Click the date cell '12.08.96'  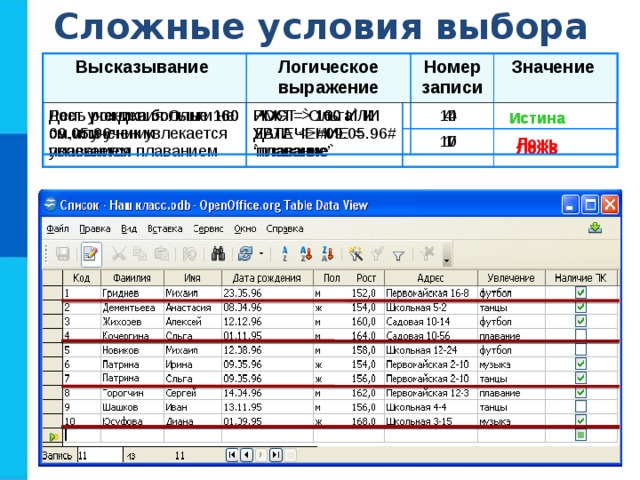point(267,350)
